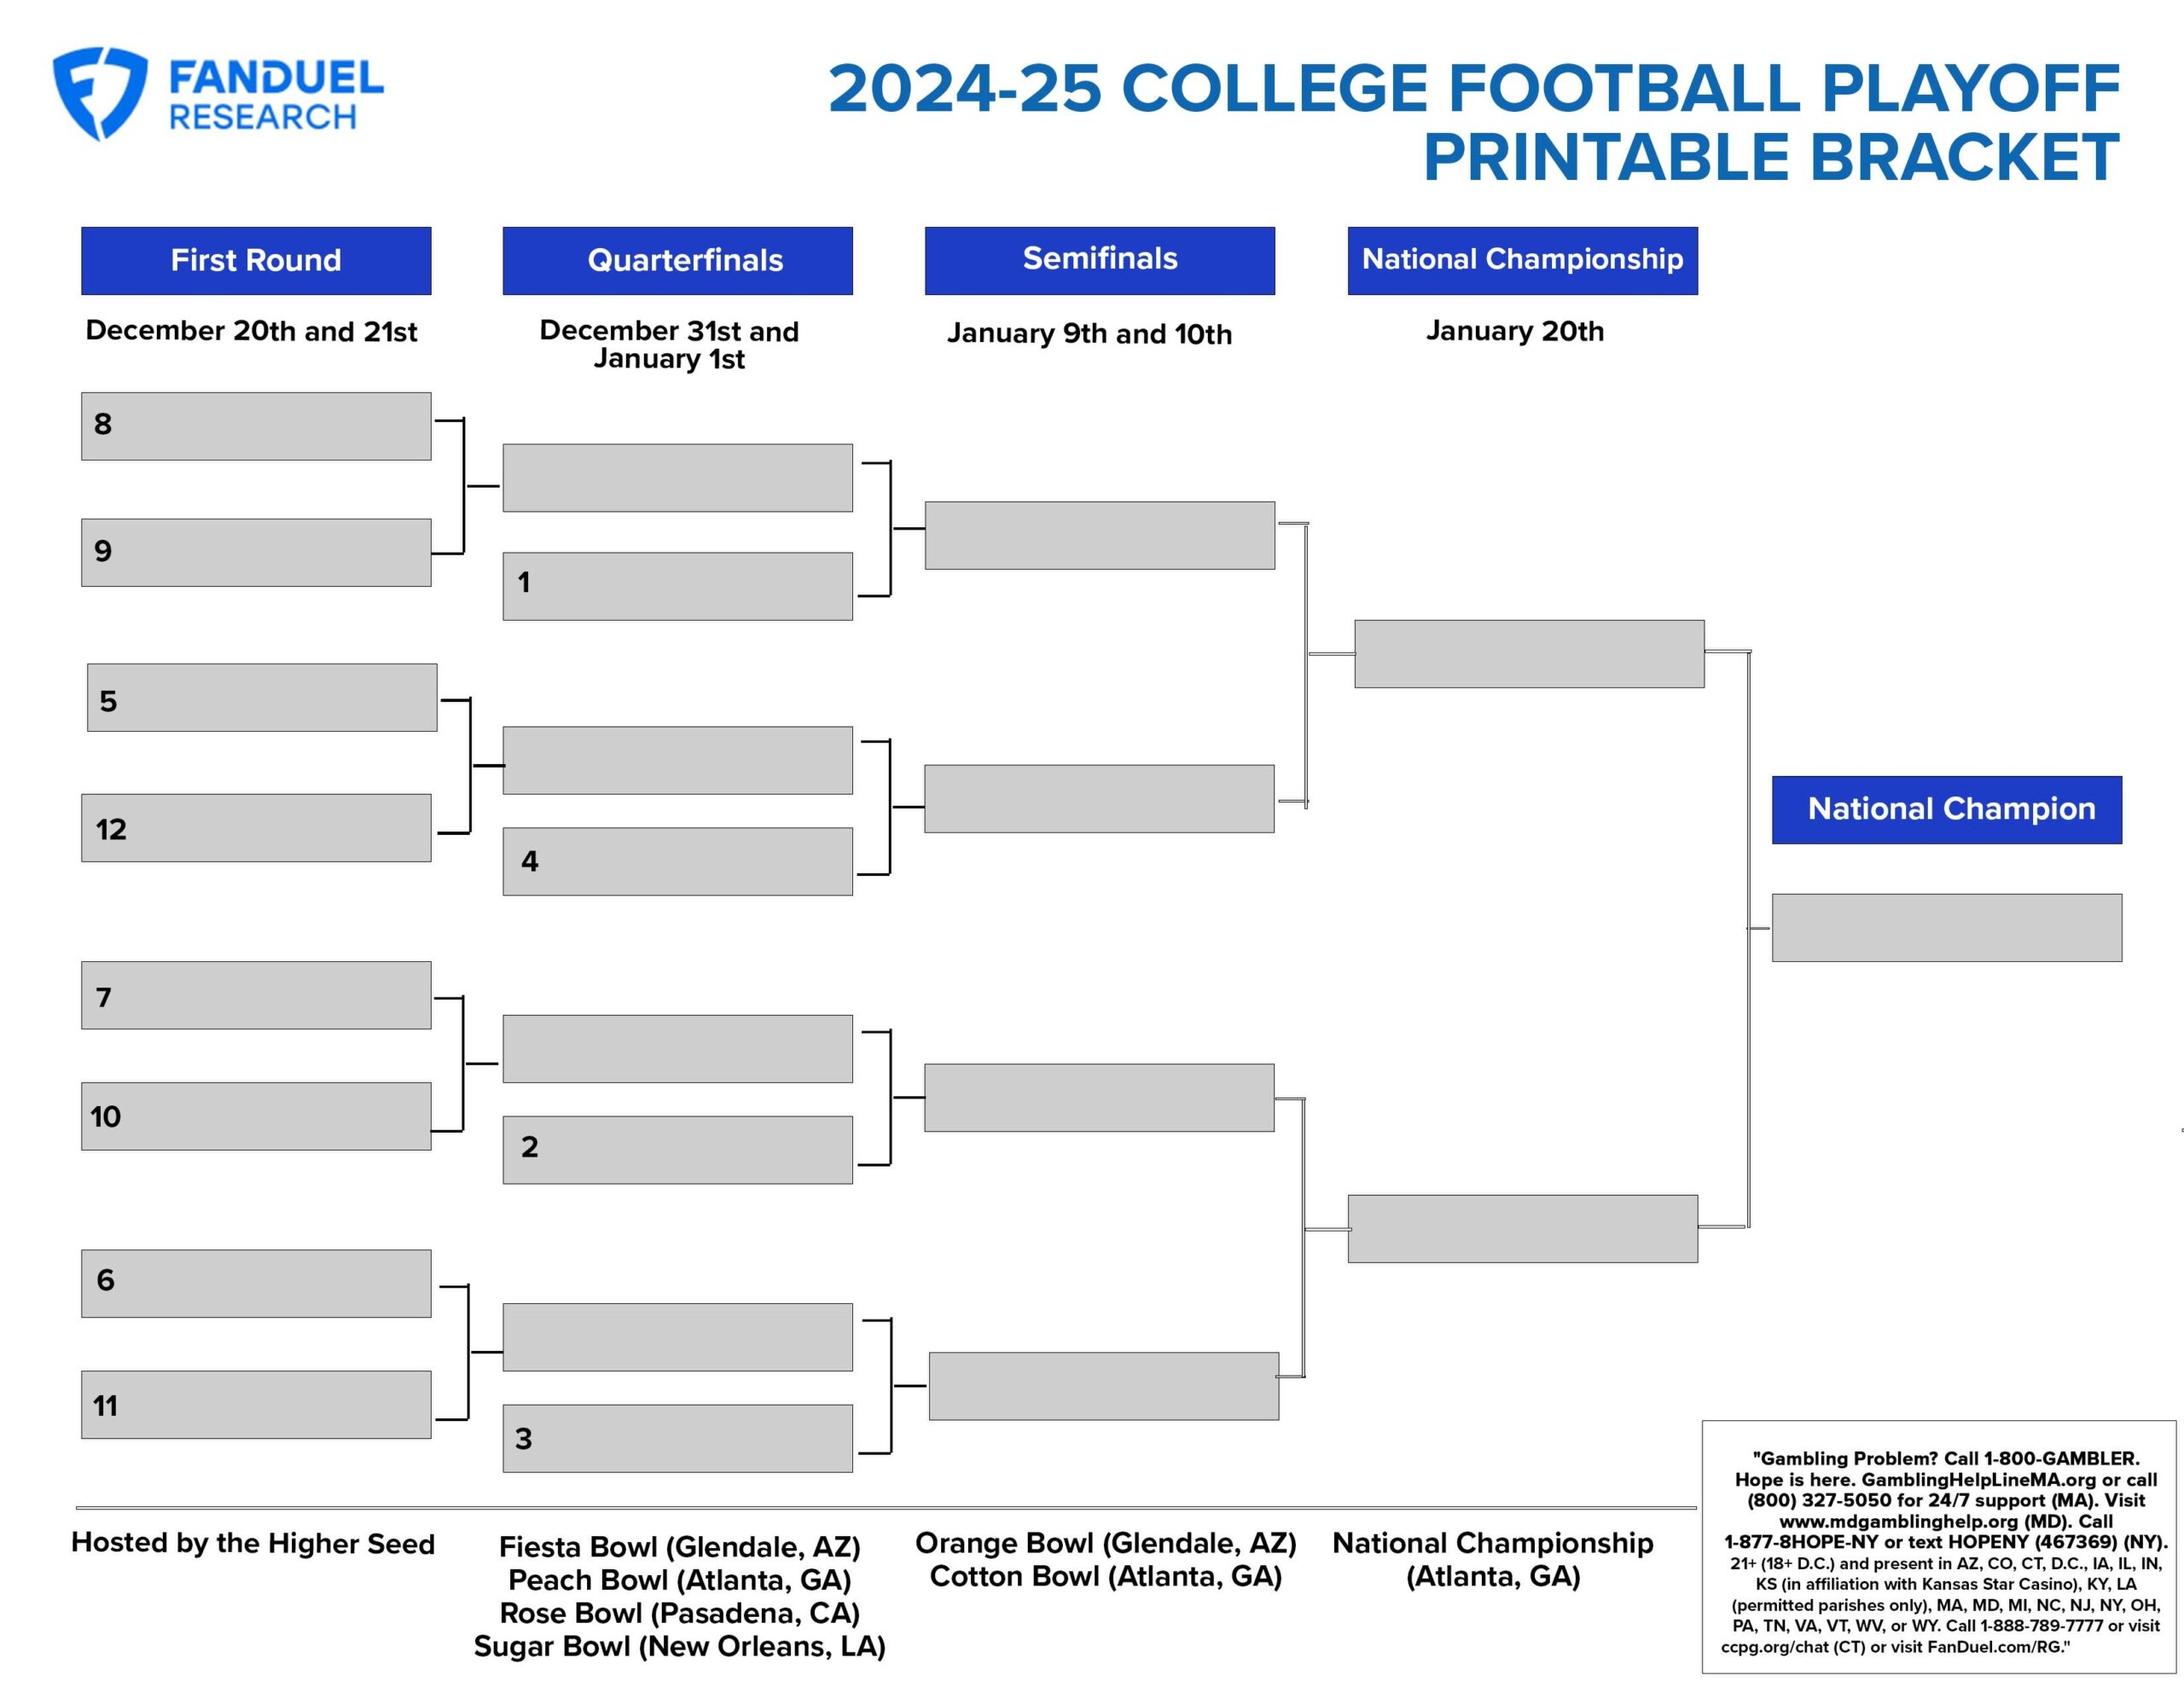2184x1687 pixels.
Task: Click the seed 2 quarterfinal slot
Action: click(677, 1149)
